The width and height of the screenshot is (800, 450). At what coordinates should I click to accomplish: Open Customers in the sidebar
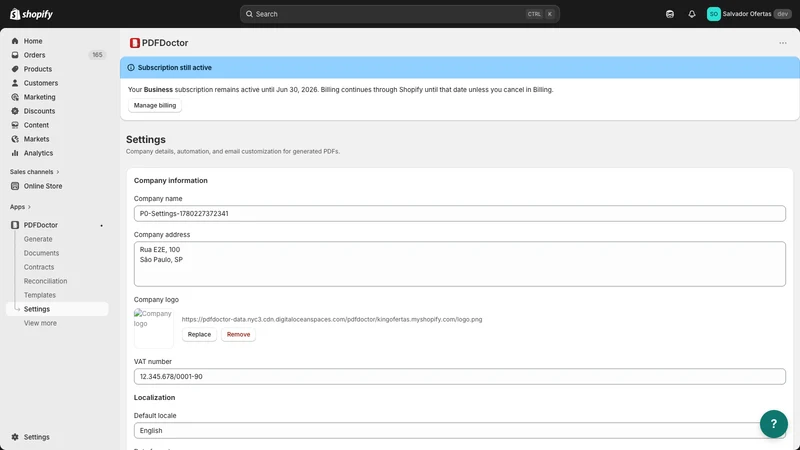pos(40,83)
